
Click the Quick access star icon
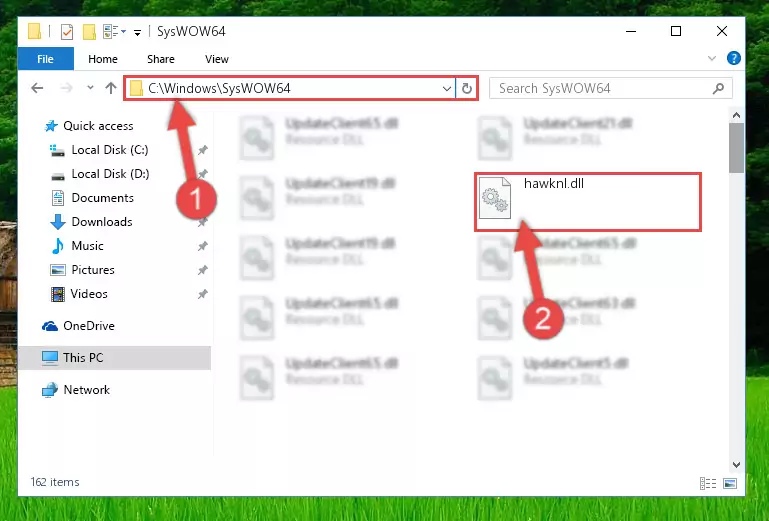(51, 126)
